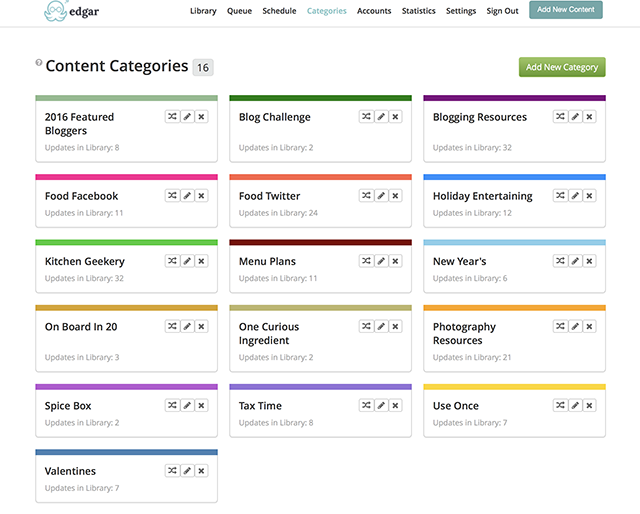Screen dimensions: 640x514
Task: Go to the Schedule page
Action: (279, 11)
